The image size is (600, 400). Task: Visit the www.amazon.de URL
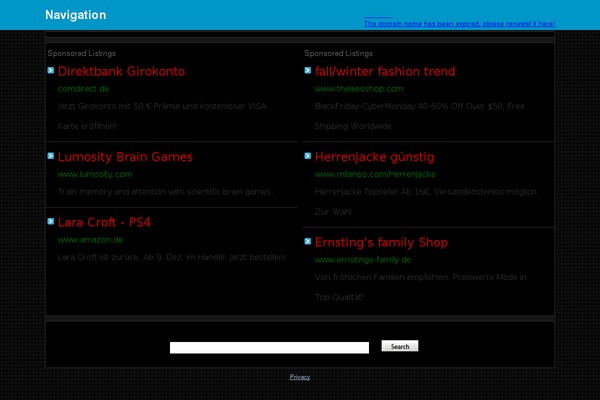pyautogui.click(x=90, y=240)
